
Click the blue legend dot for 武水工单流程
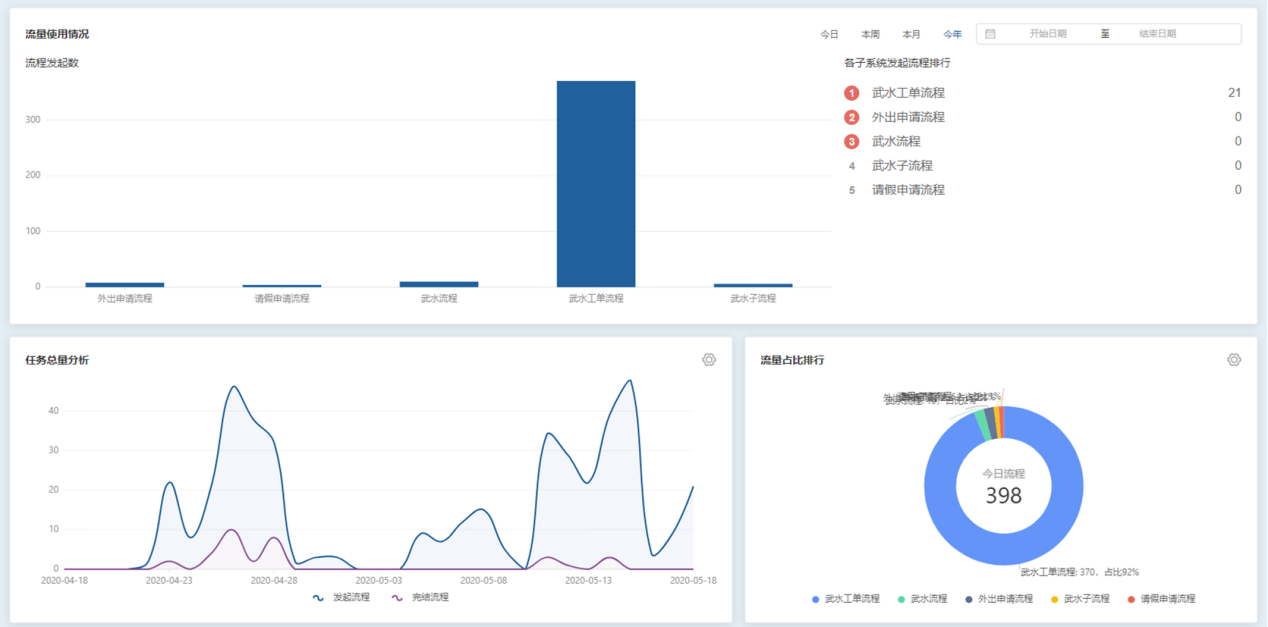[816, 598]
